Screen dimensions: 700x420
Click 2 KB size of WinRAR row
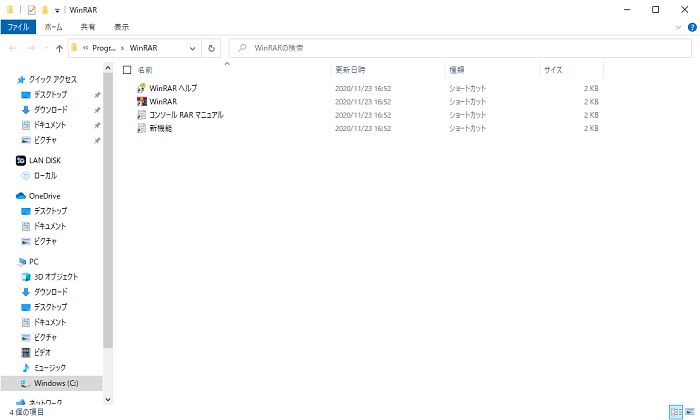click(x=591, y=102)
